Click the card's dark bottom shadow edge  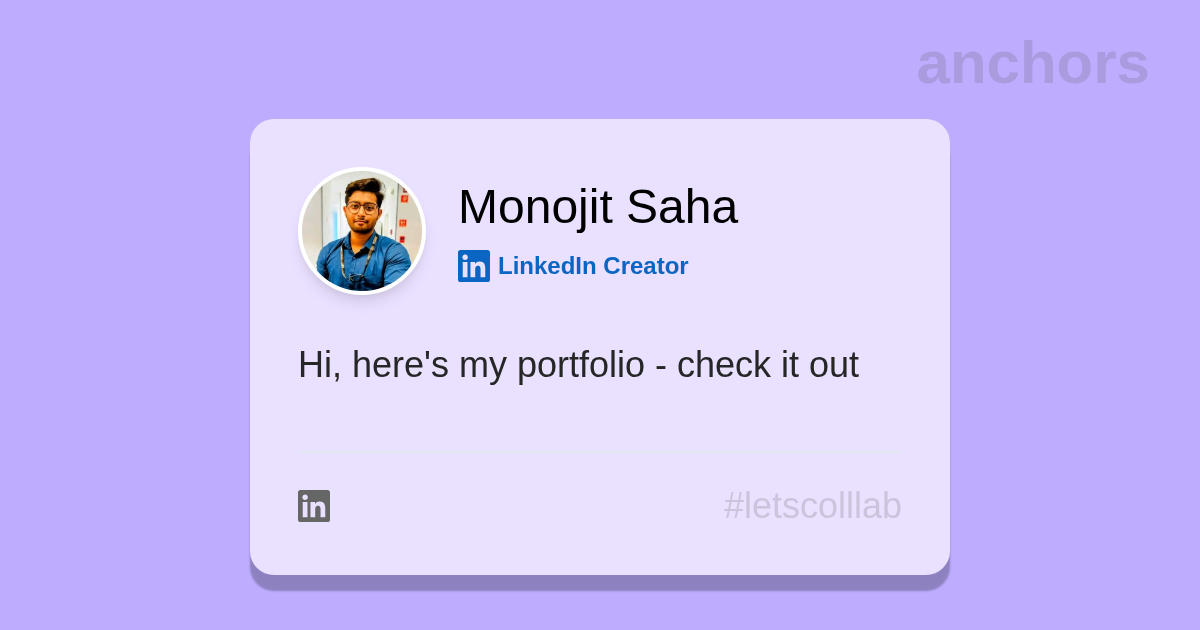point(600,582)
